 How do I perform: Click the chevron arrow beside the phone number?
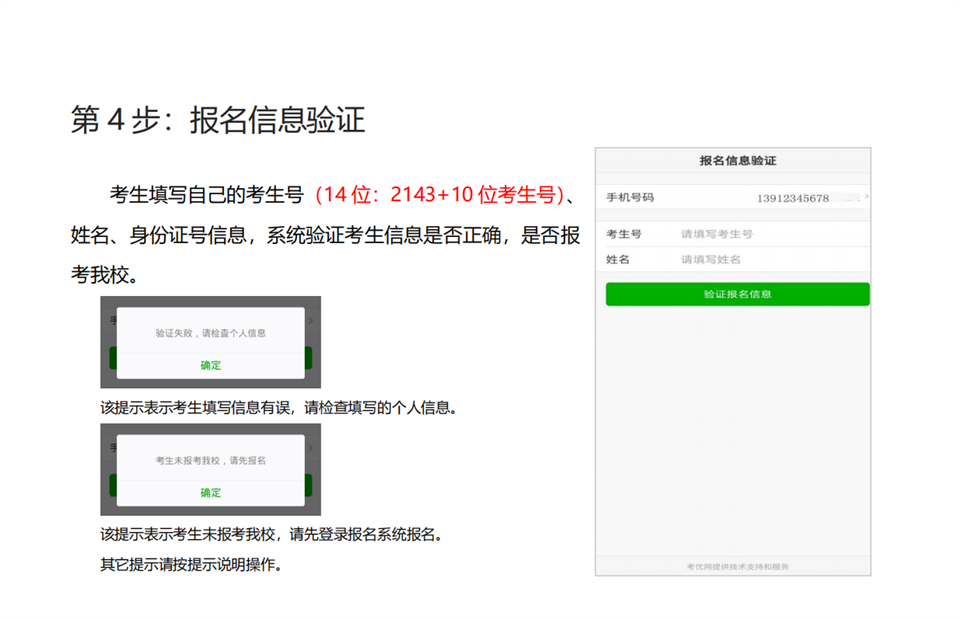point(866,197)
